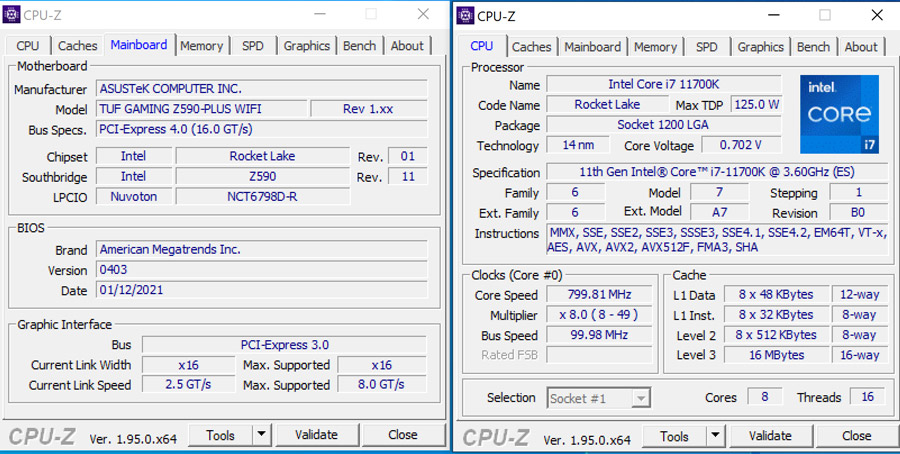The width and height of the screenshot is (900, 454).
Task: Select the Mainboard tab in the left window
Action: tap(139, 45)
